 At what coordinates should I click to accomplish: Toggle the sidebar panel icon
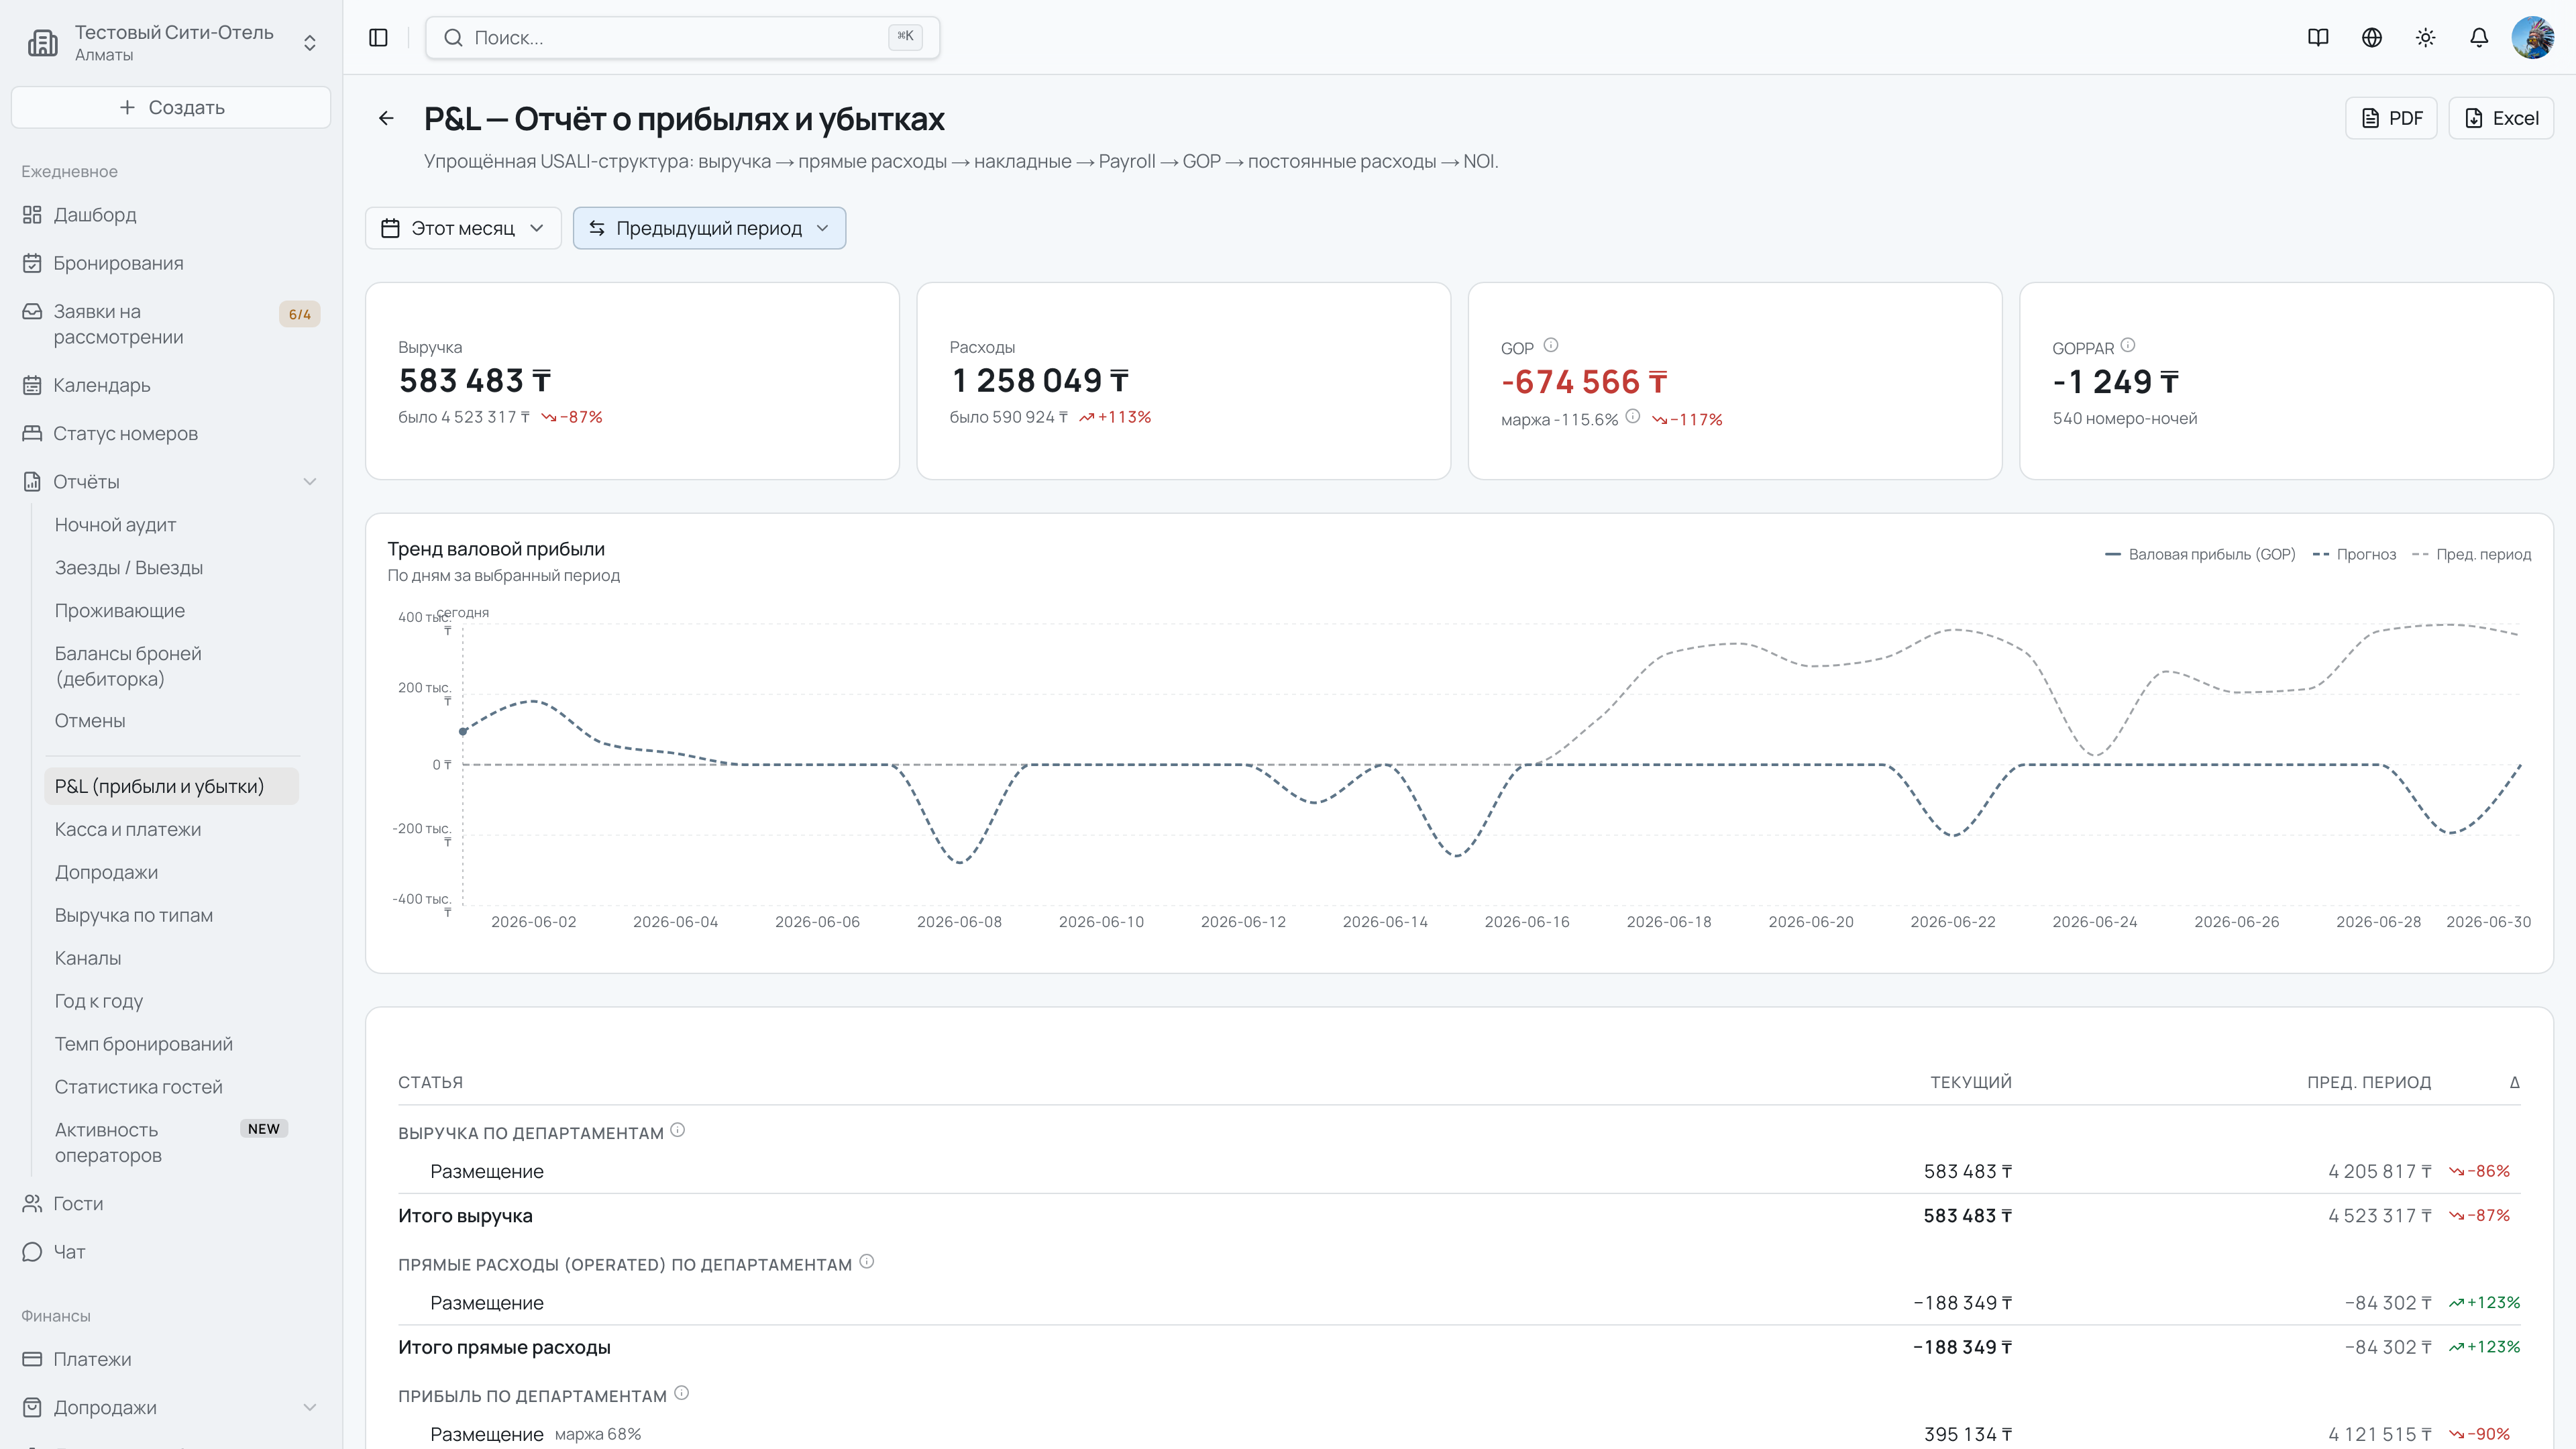tap(378, 38)
